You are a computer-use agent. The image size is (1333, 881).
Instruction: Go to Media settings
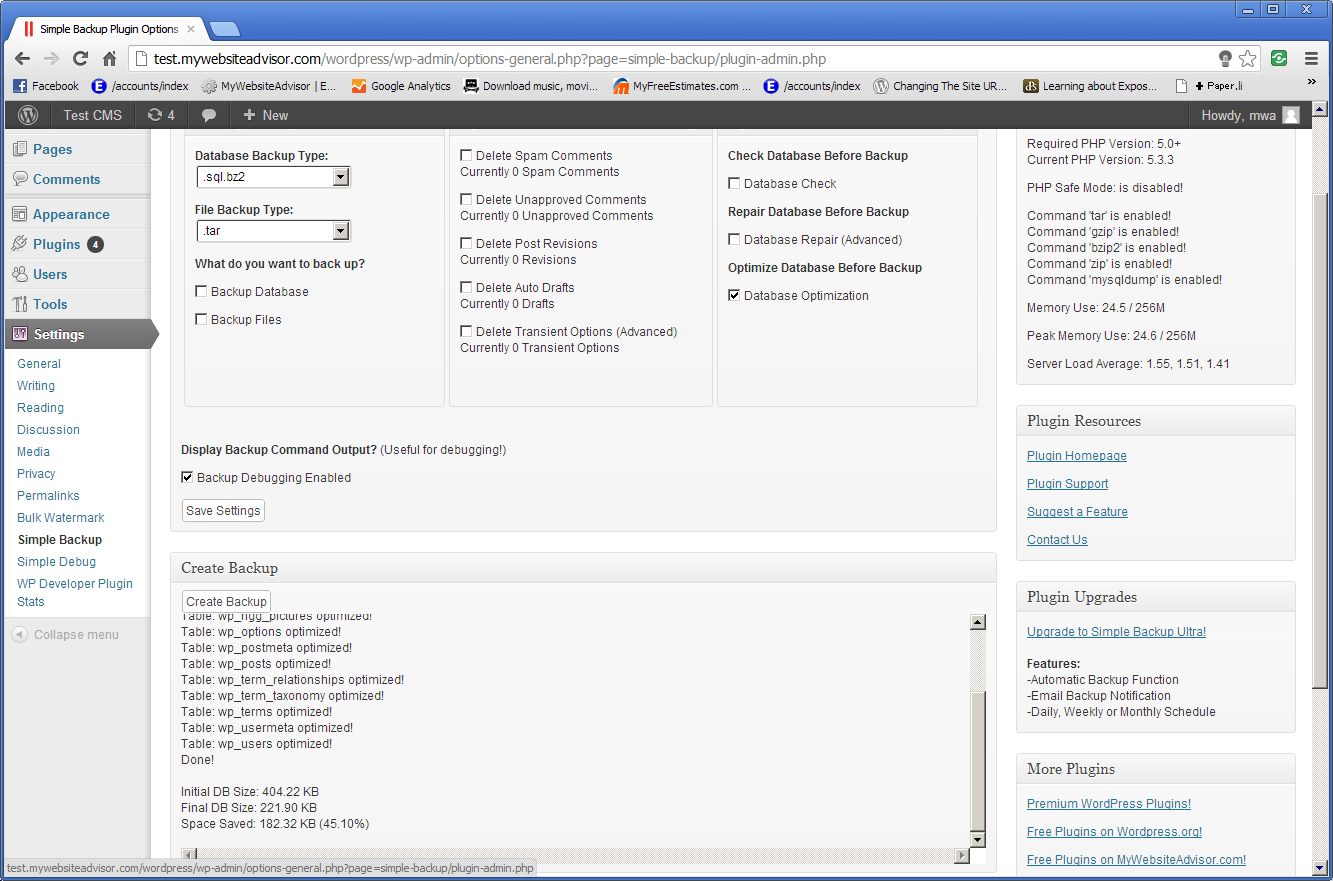click(x=33, y=452)
